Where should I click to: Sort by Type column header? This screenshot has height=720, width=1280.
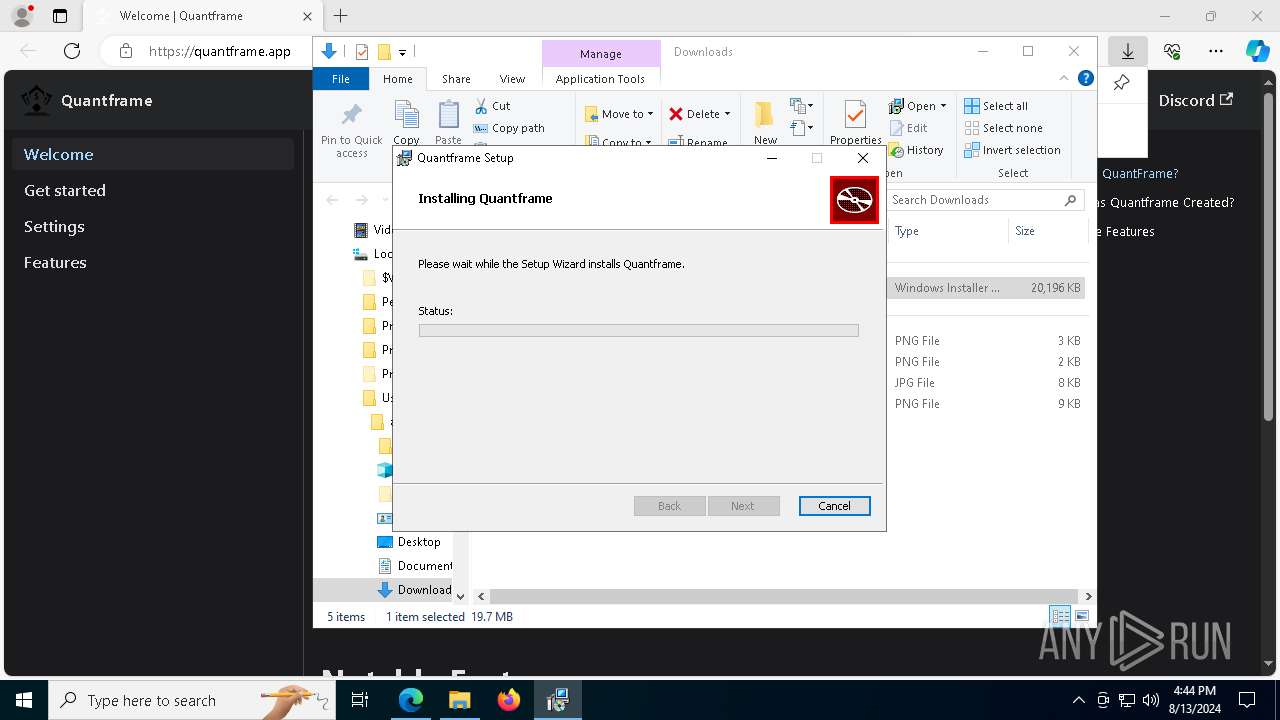pos(907,231)
